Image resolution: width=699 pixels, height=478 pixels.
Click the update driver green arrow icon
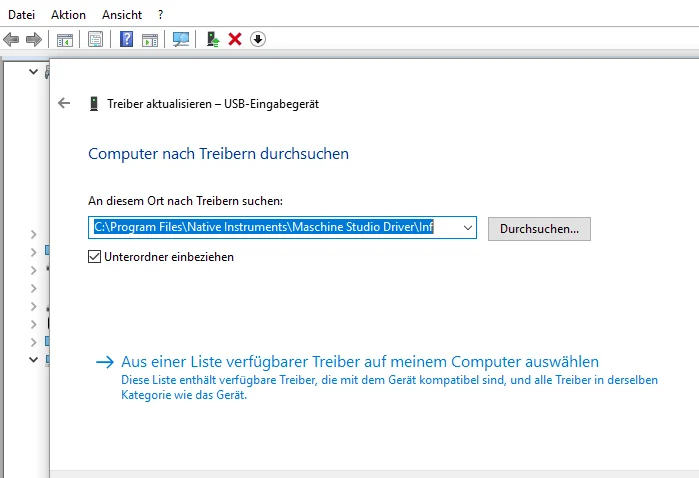tap(213, 39)
